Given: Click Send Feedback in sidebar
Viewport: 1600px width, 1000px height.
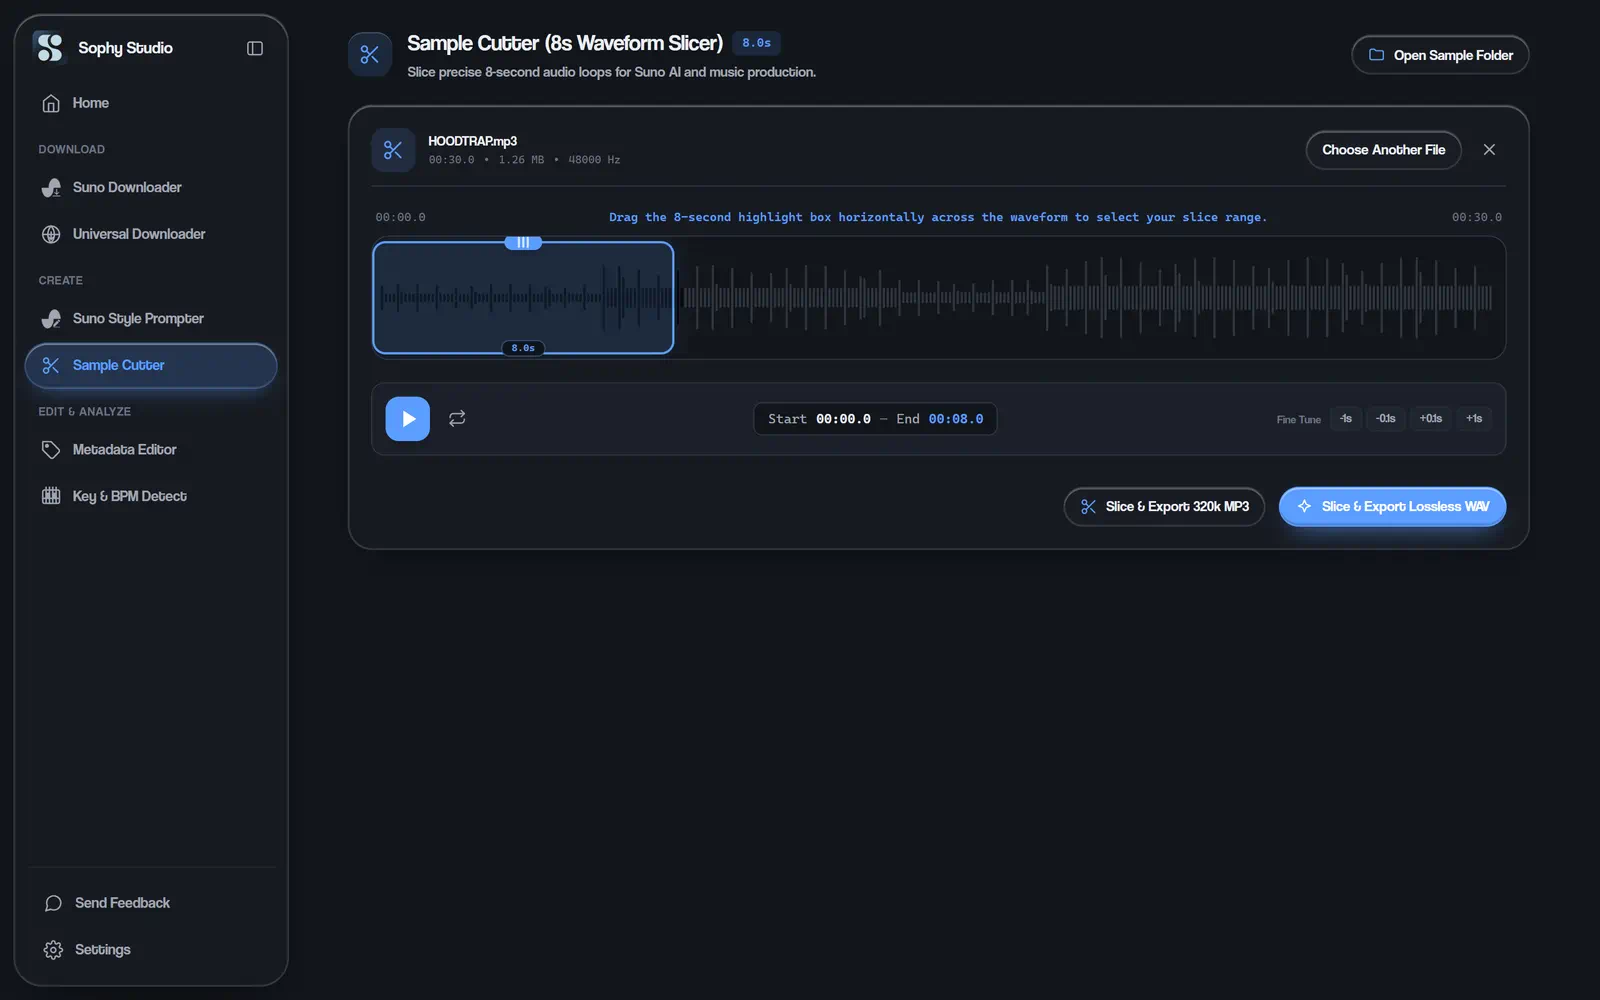Looking at the screenshot, I should pos(151,903).
